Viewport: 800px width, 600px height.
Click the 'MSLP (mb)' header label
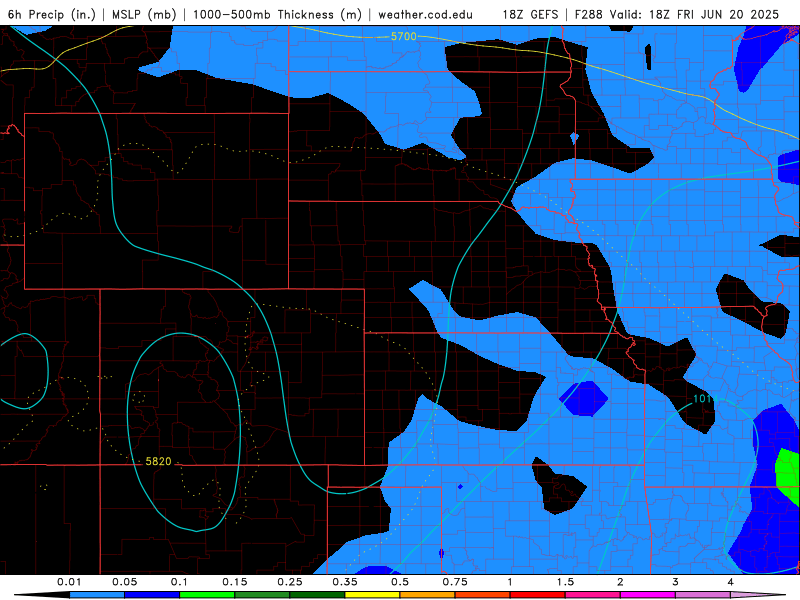point(144,14)
